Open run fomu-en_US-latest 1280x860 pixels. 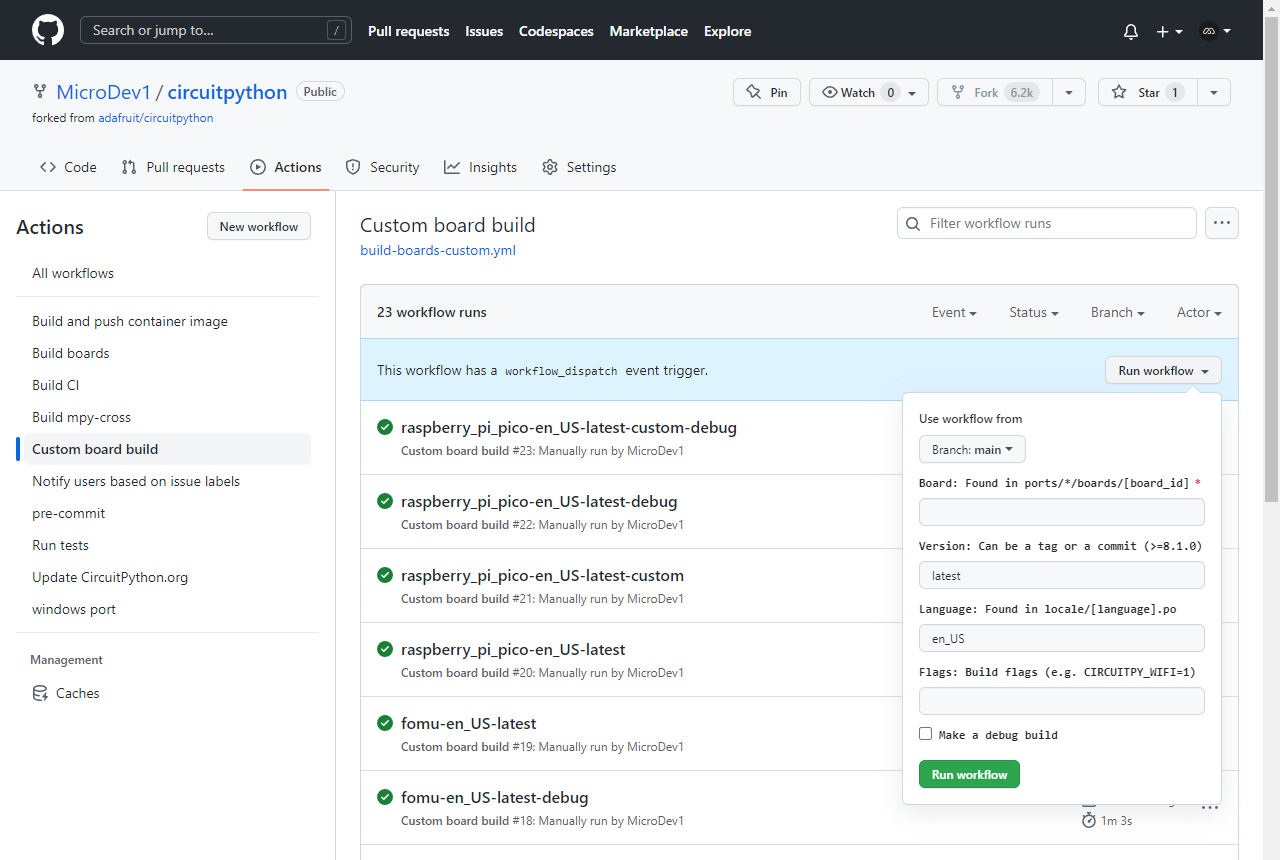(x=469, y=723)
